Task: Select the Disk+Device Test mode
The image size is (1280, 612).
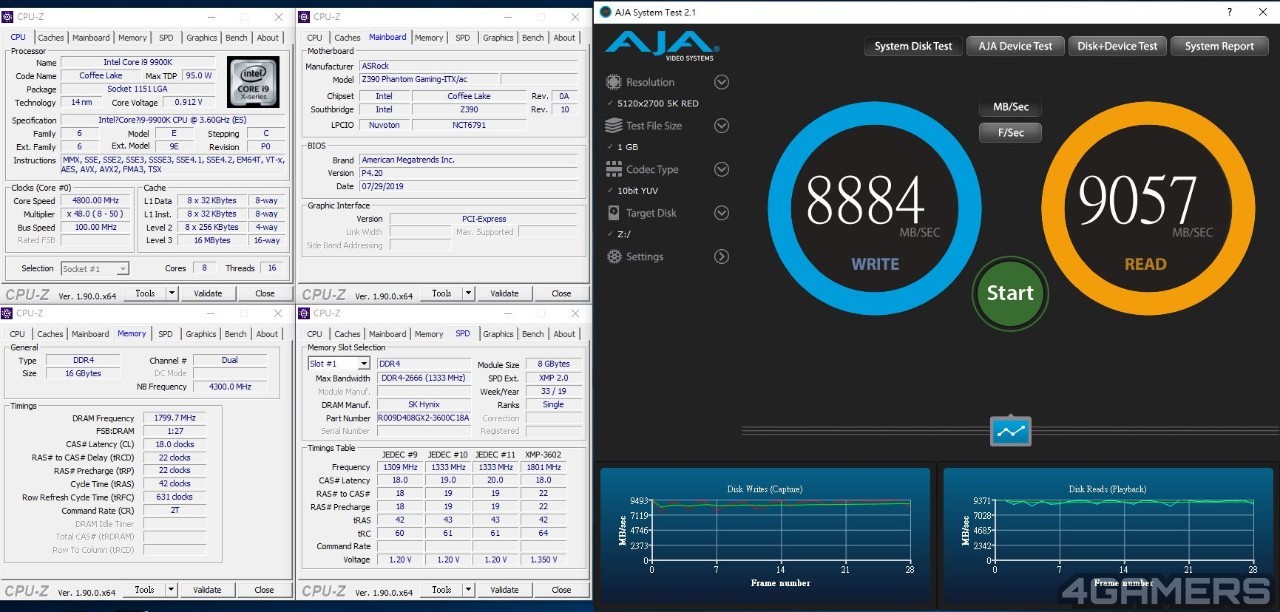Action: (1117, 46)
